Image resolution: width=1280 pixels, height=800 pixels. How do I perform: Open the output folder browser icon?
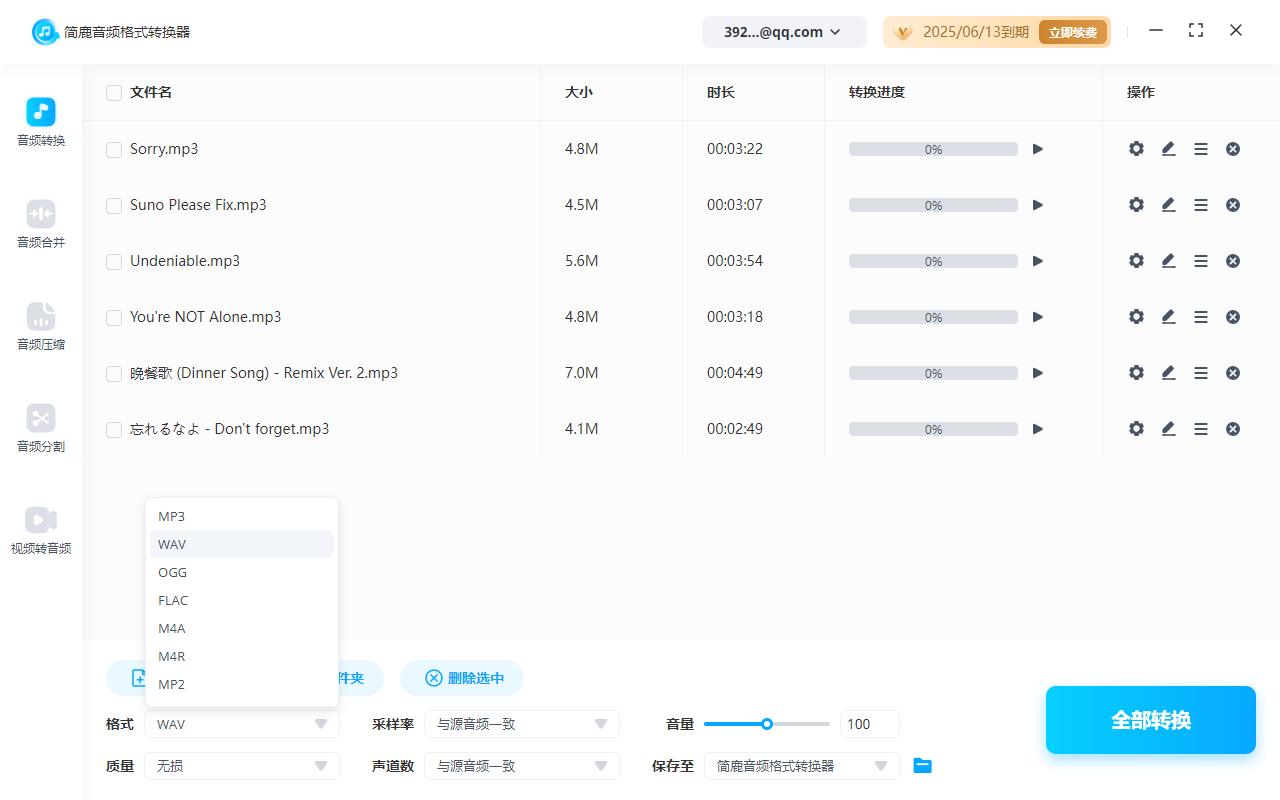pos(922,765)
